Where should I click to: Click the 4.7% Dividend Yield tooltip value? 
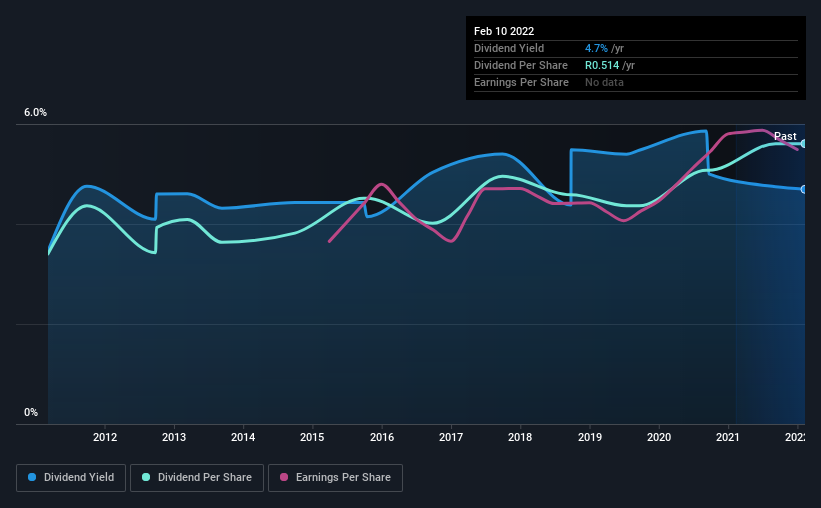(596, 48)
